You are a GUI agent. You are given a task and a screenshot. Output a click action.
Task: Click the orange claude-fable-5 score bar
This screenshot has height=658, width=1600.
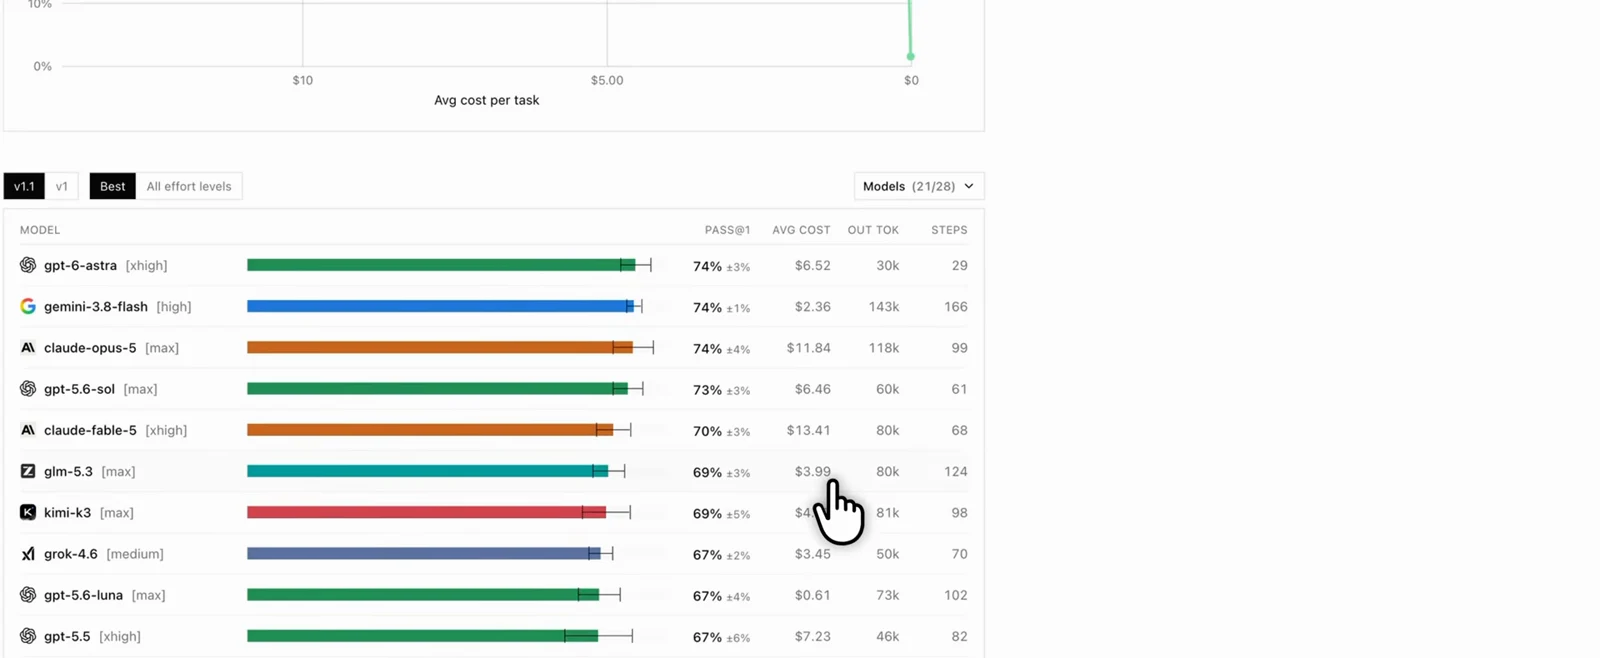click(430, 430)
